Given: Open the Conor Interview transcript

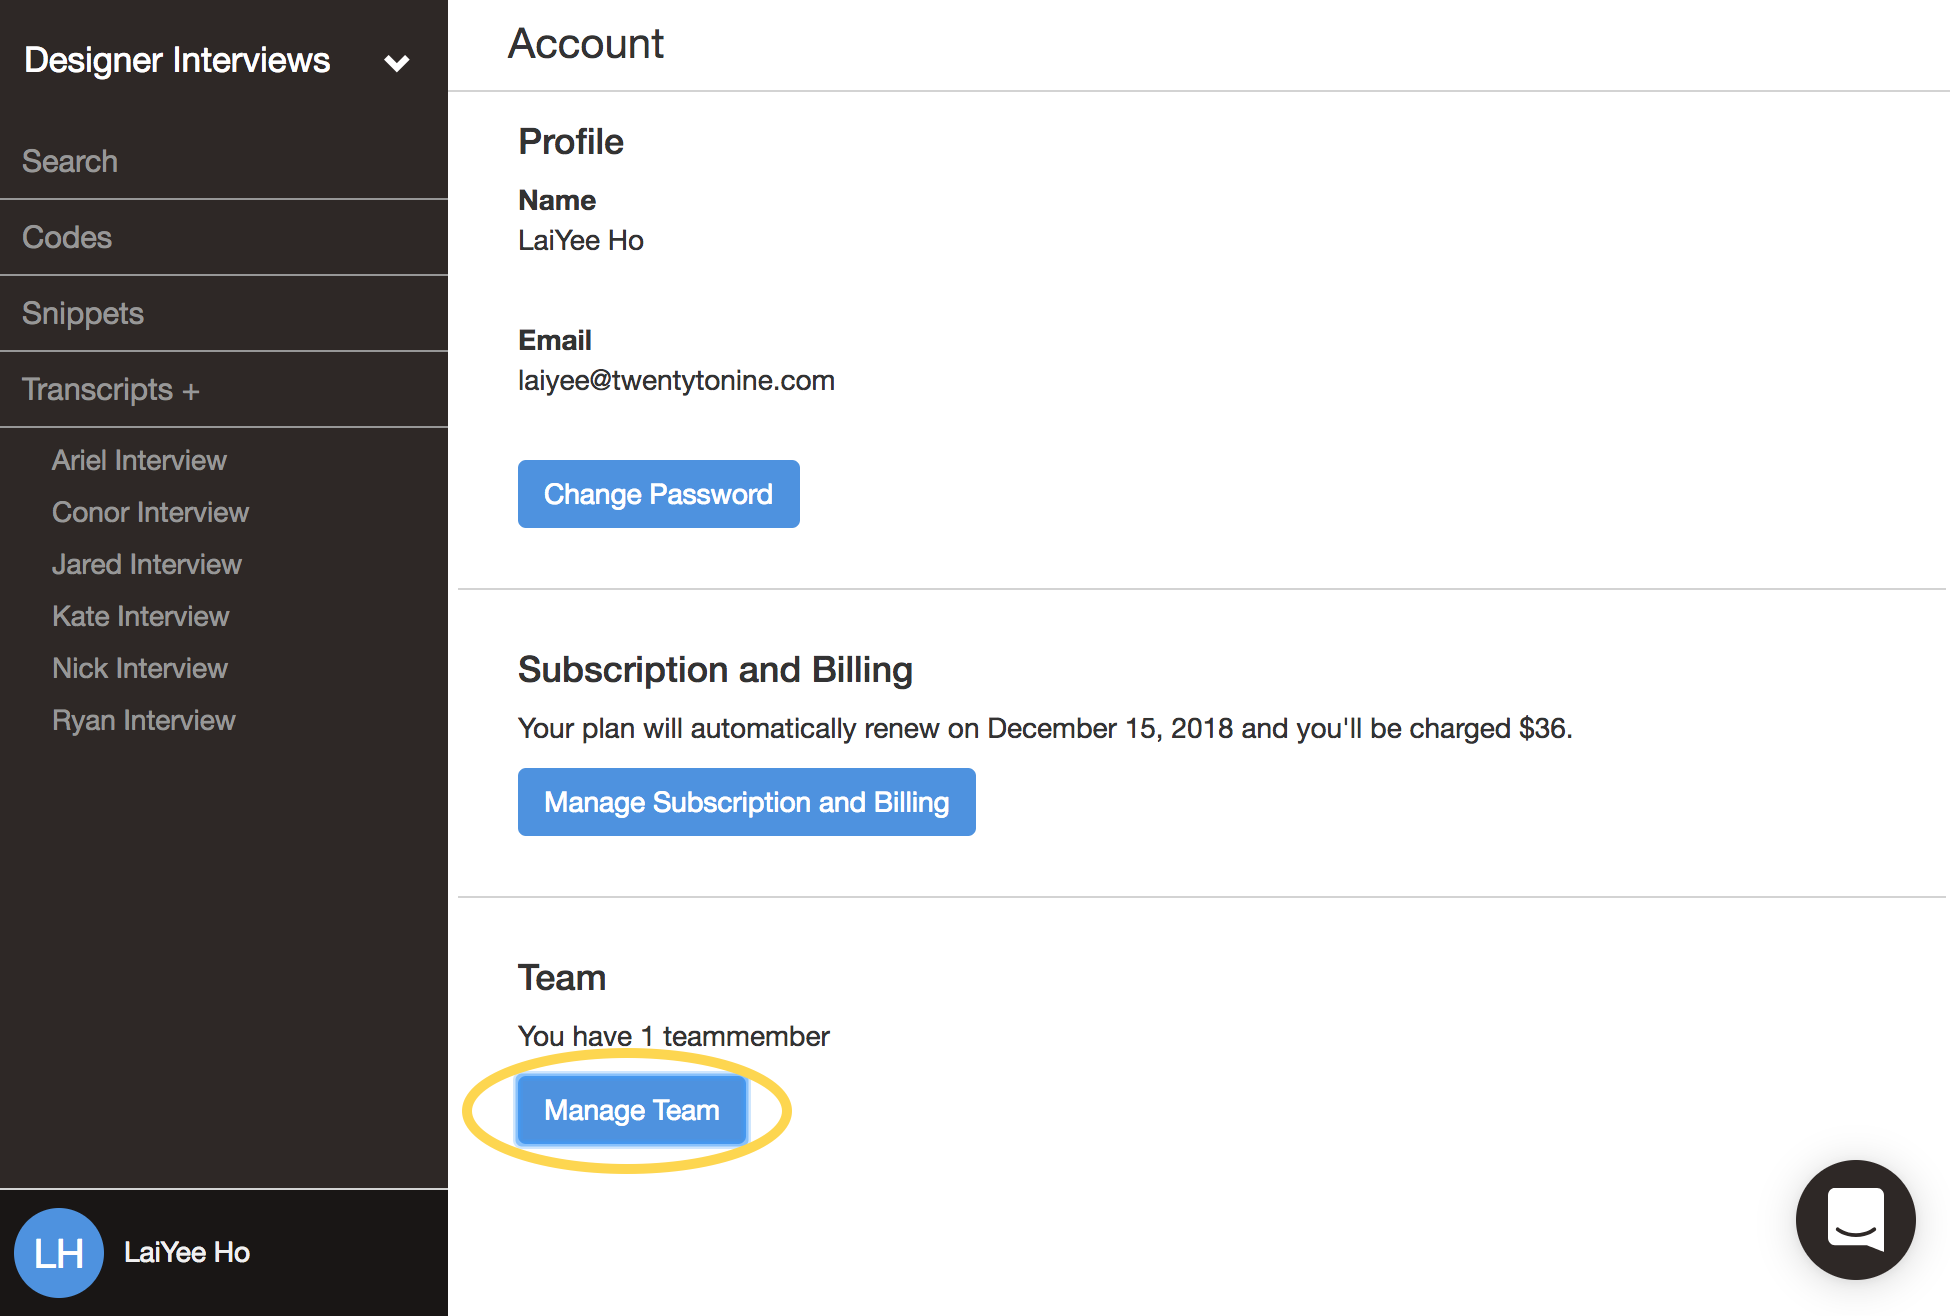Looking at the screenshot, I should pyautogui.click(x=150, y=512).
